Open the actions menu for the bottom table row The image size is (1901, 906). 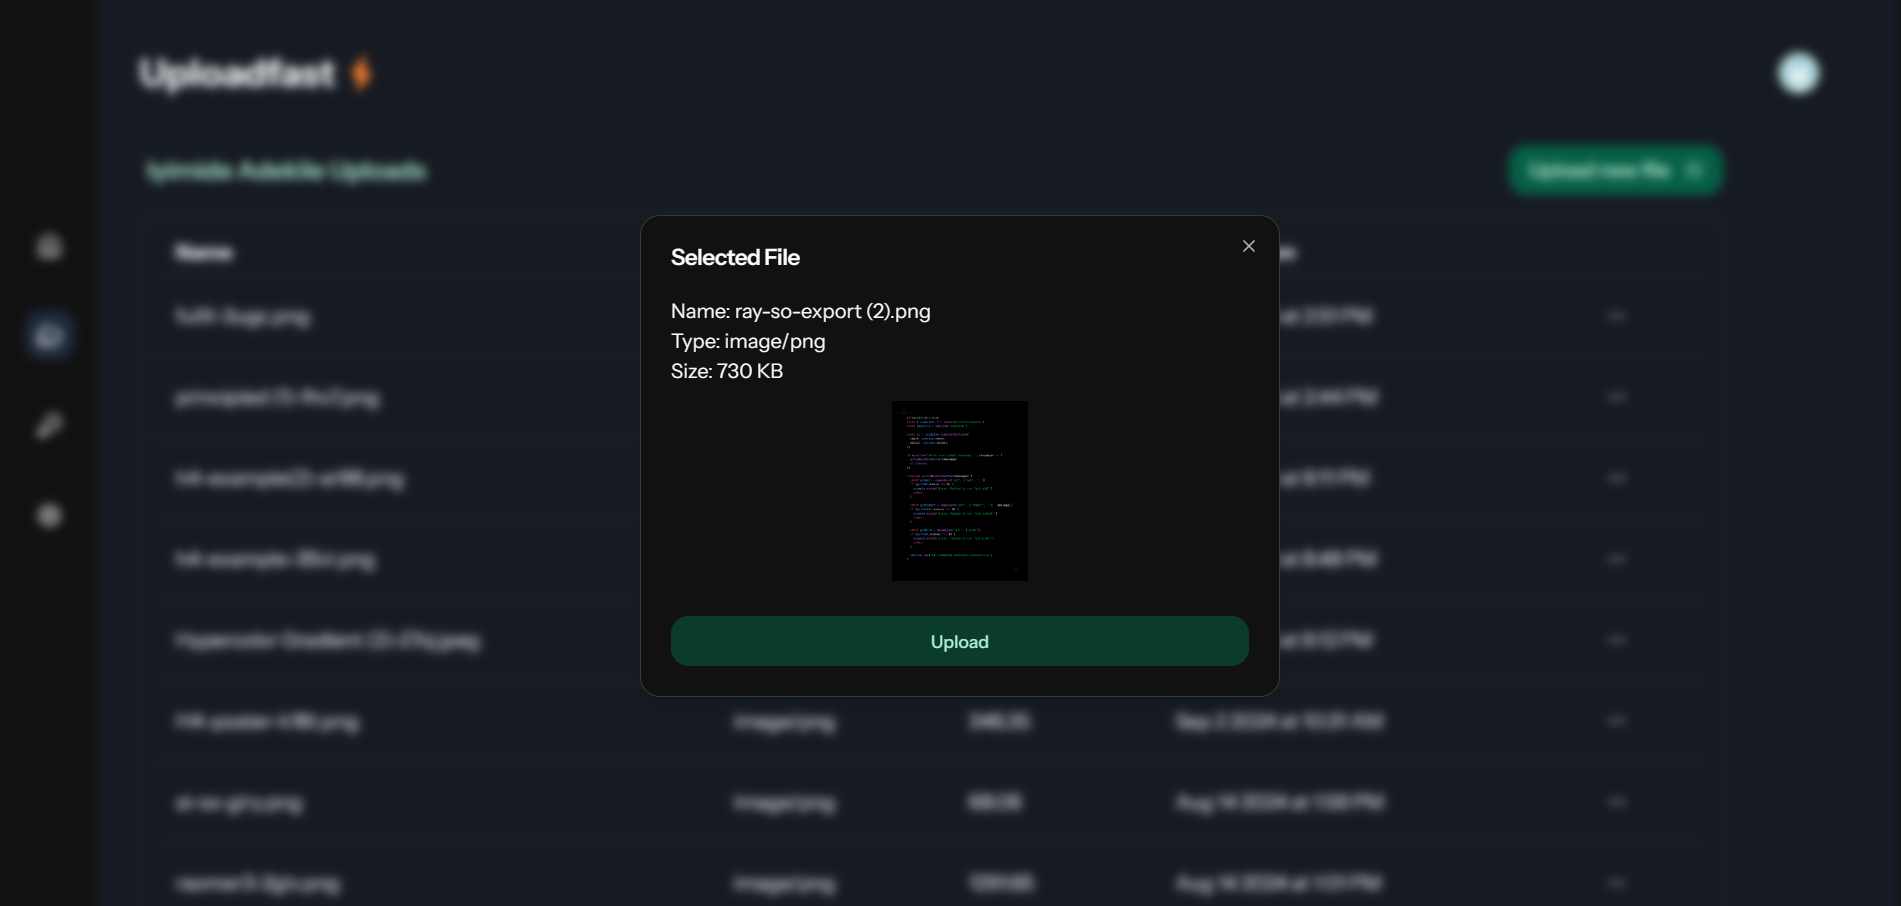[1619, 884]
